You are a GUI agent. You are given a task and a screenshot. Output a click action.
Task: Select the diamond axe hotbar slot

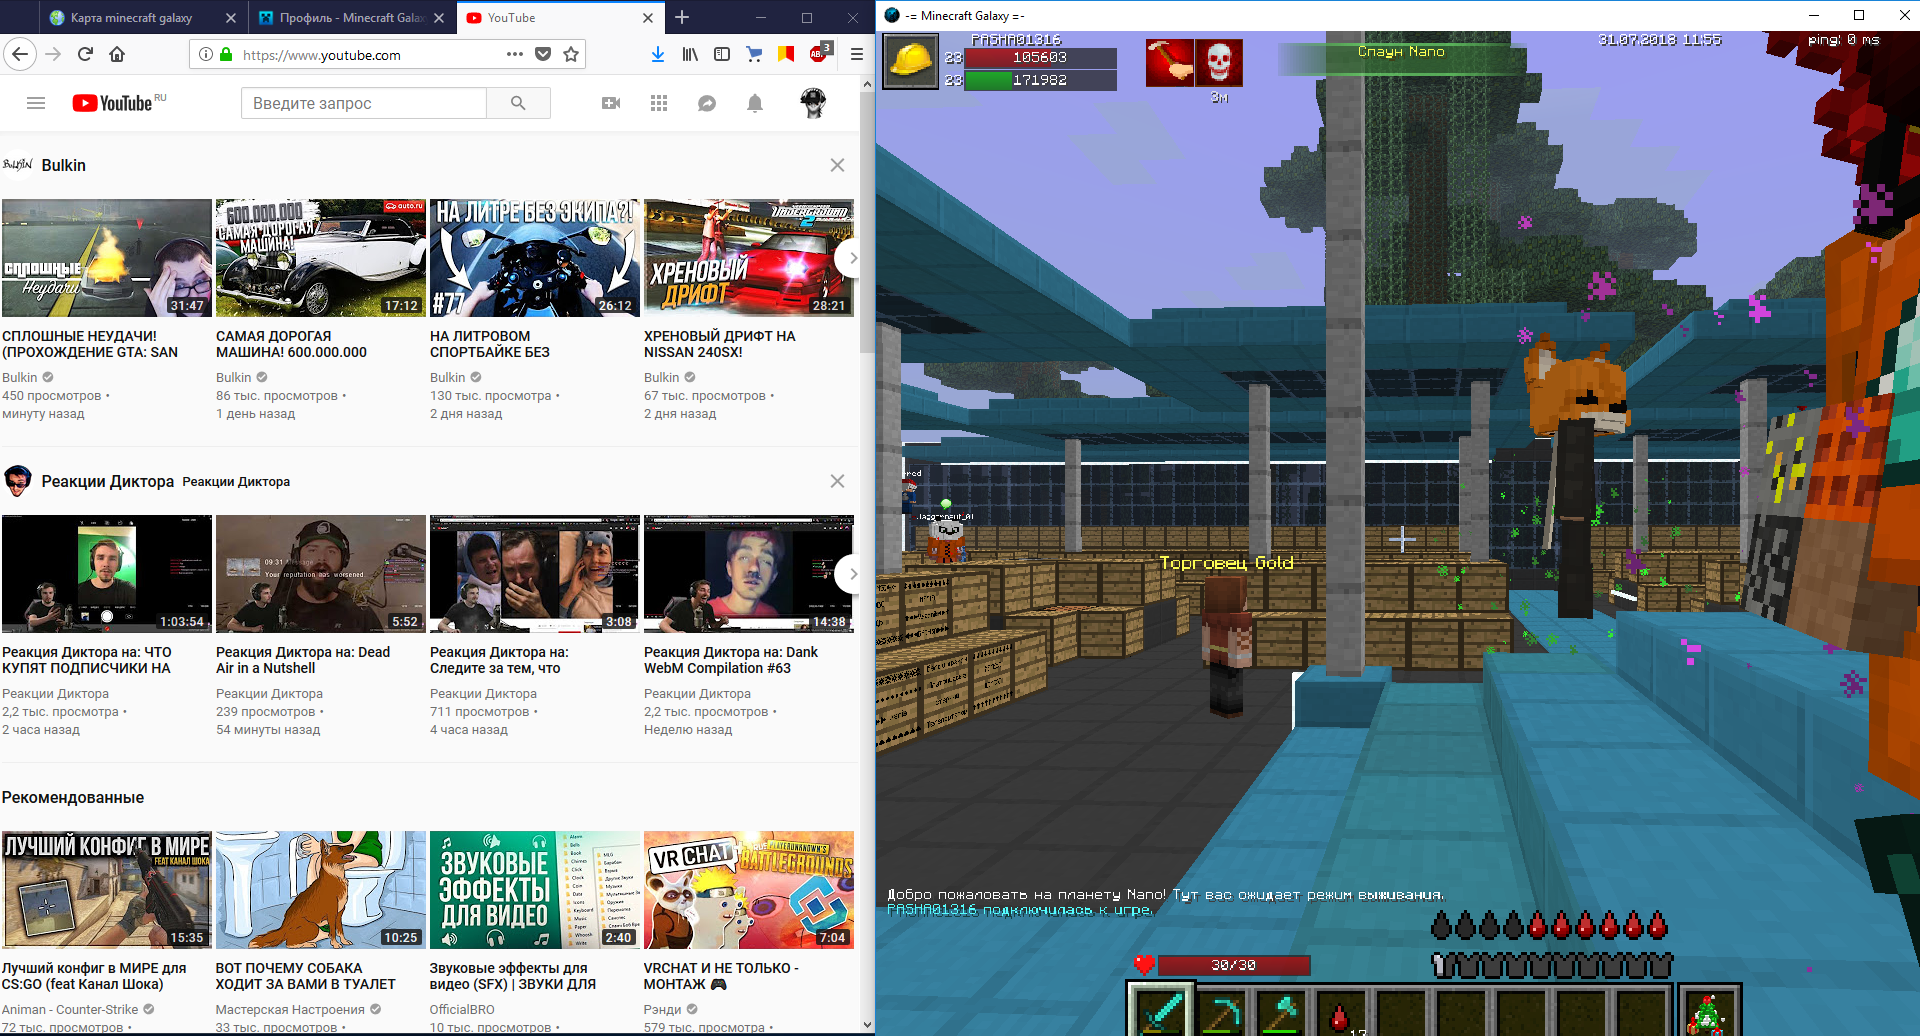[1281, 1012]
